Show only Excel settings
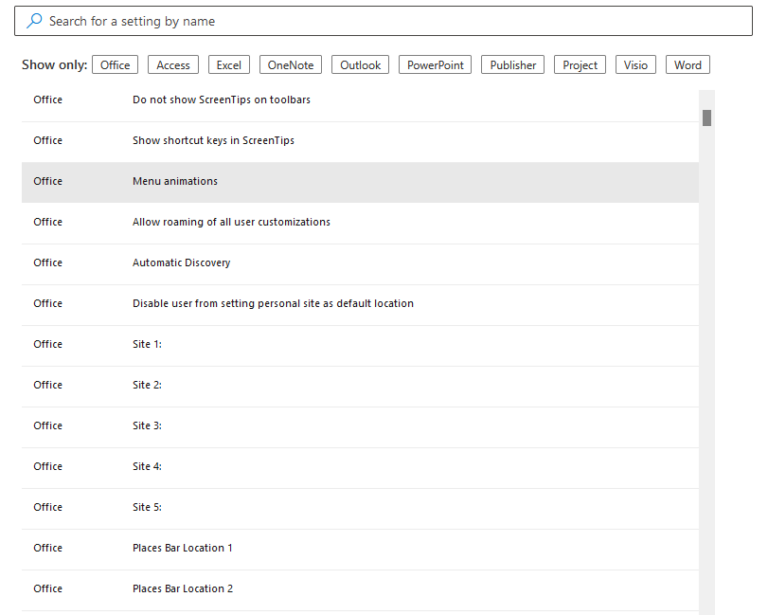This screenshot has height=615, width=768. [229, 65]
